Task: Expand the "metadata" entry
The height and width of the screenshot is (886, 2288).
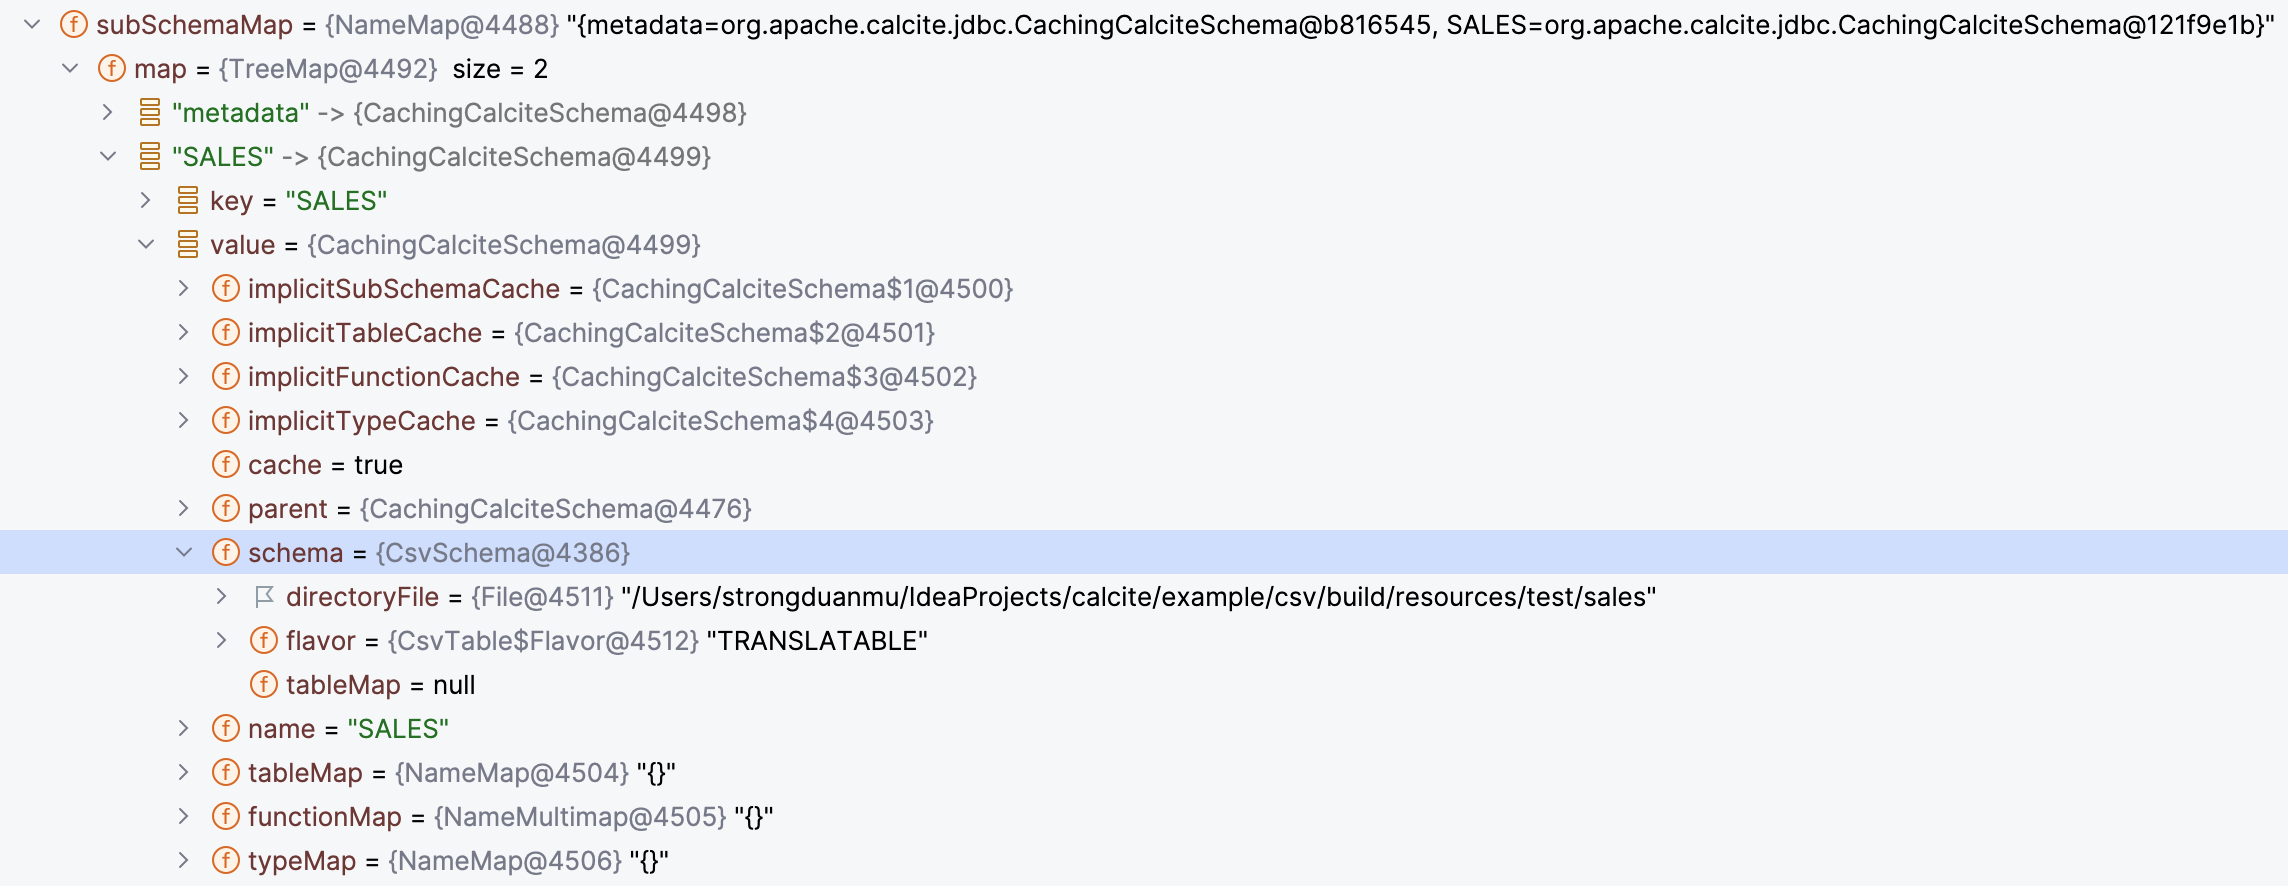Action: (108, 113)
